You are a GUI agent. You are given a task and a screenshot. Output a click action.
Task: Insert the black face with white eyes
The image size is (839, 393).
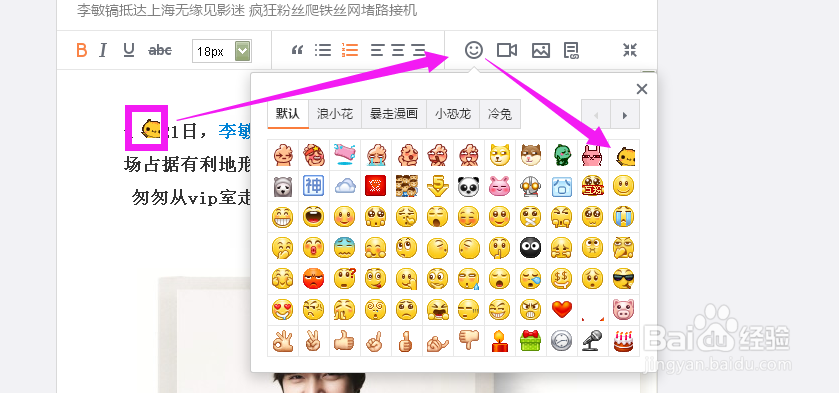click(531, 248)
